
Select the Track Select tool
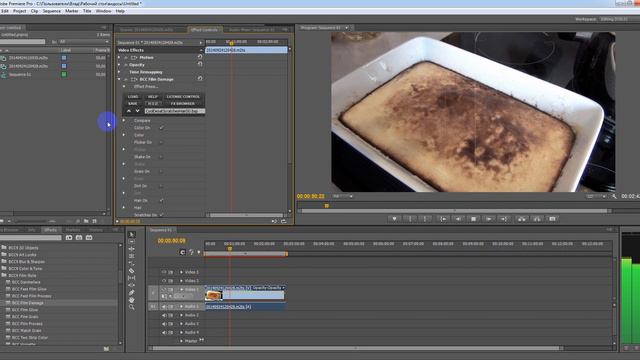[x=131, y=242]
